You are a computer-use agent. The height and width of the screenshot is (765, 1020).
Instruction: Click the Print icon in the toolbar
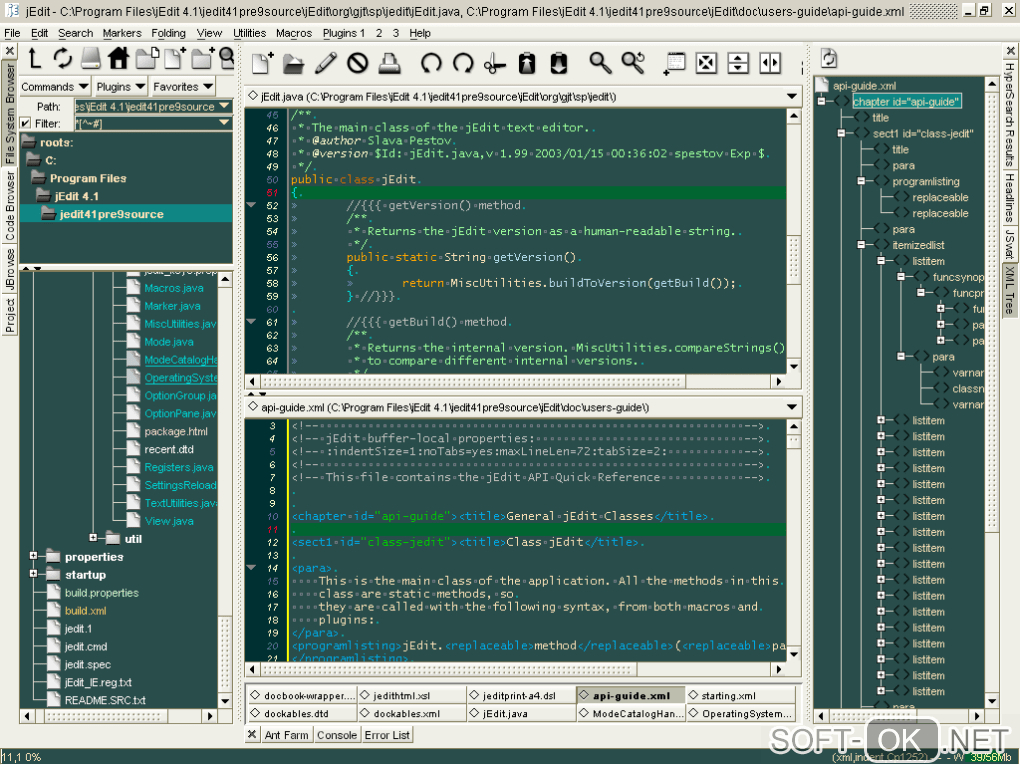[390, 63]
